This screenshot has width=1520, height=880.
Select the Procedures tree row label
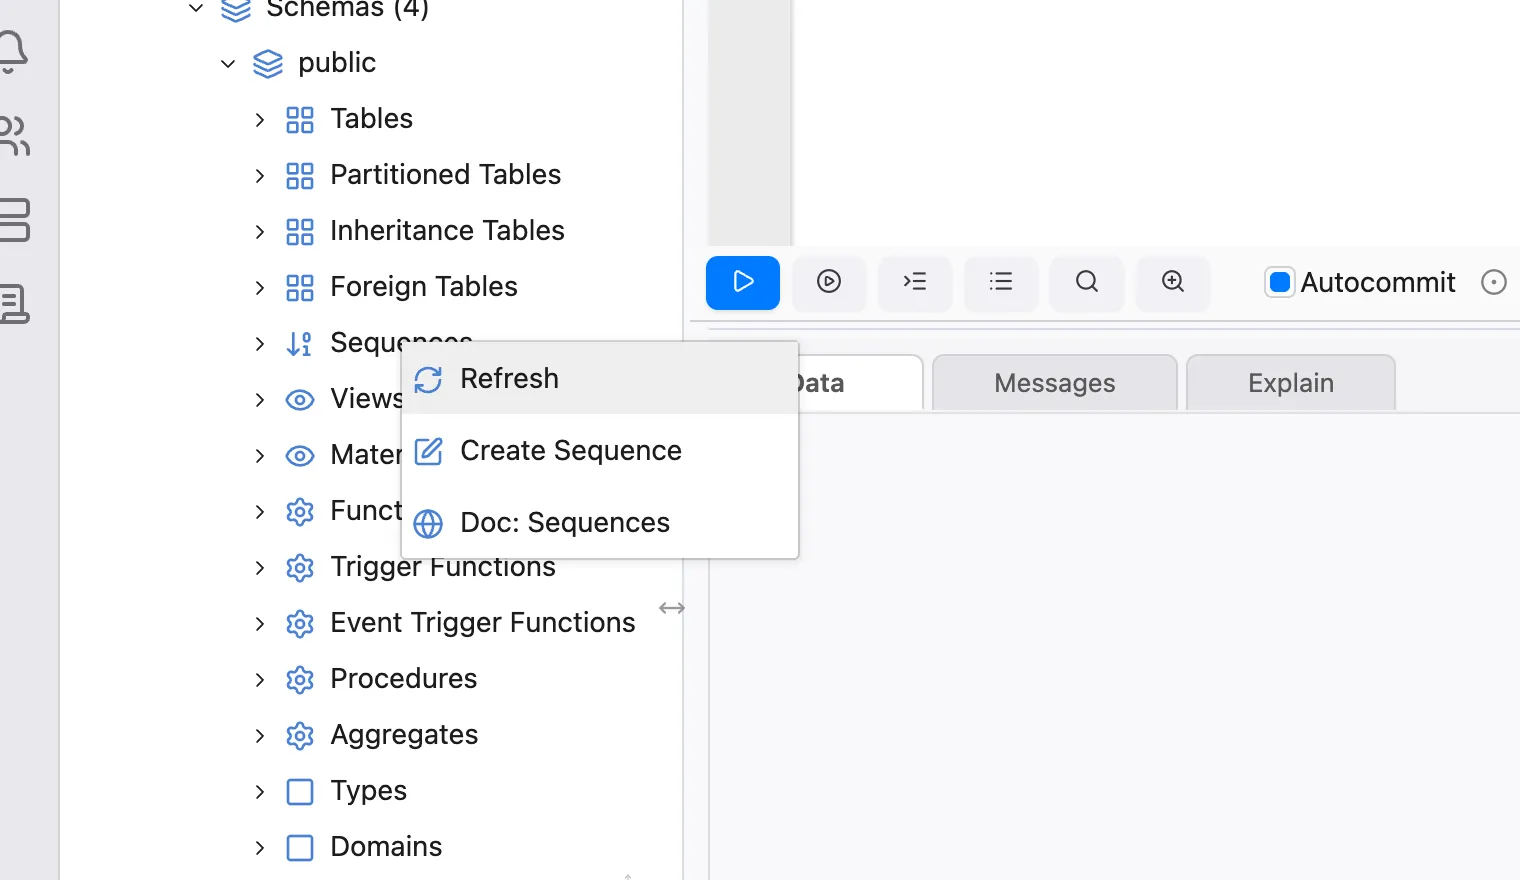[404, 679]
